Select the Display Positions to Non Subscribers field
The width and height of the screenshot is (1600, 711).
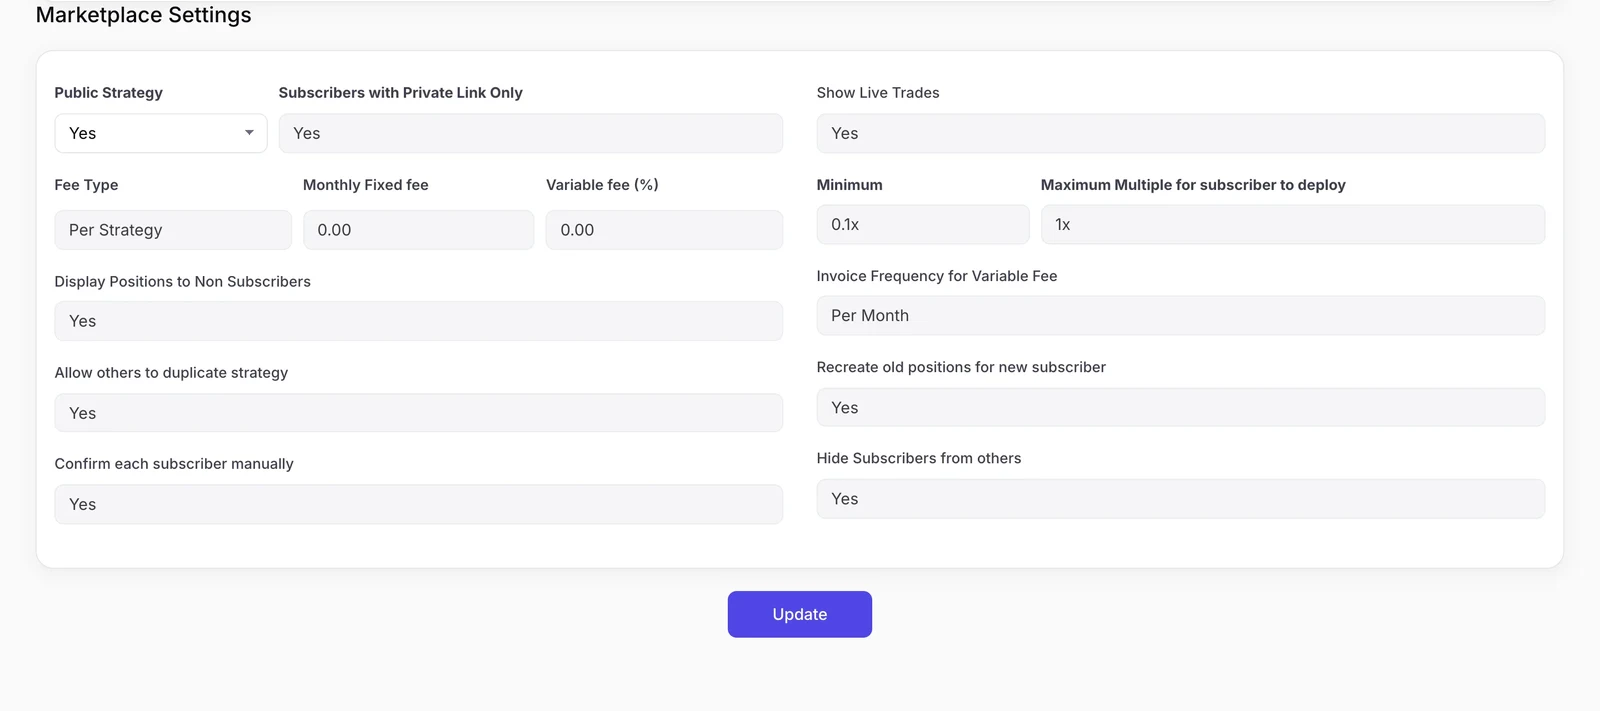(419, 321)
